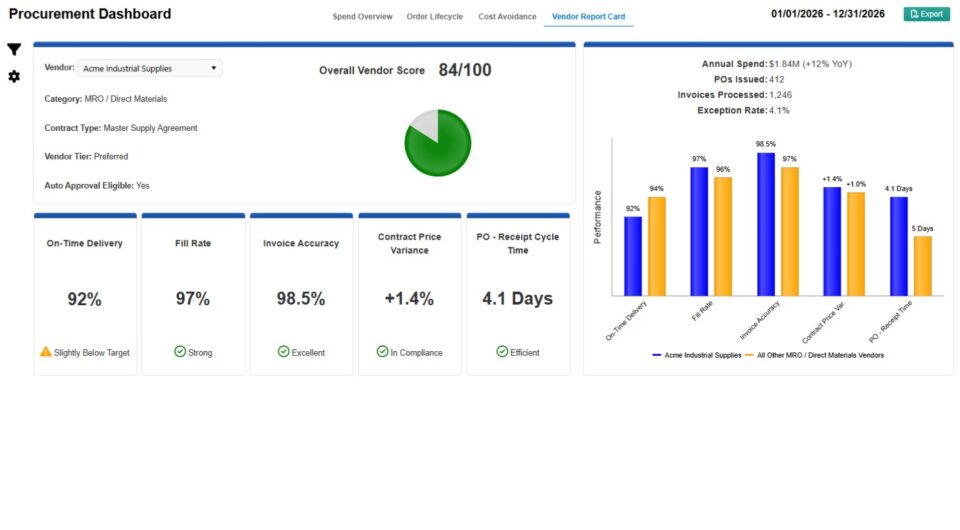Screen dimensions: 960x530
Task: Toggle Acme Industrial Supplies legend series
Action: [696, 355]
